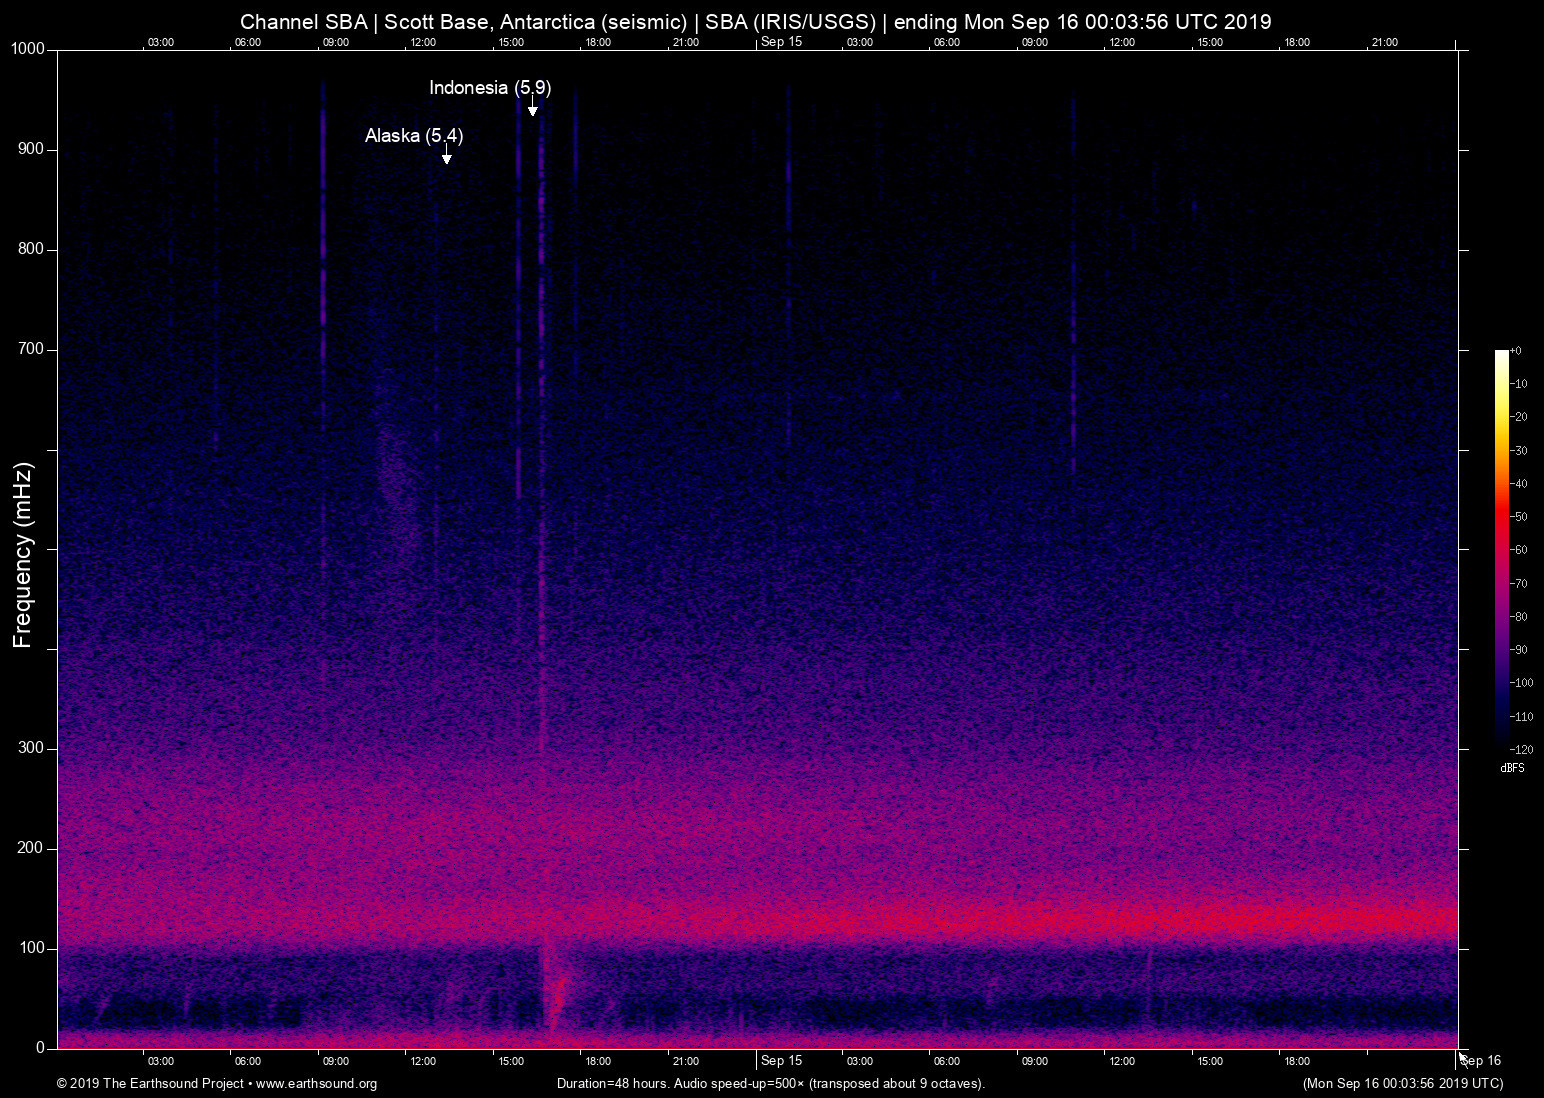The height and width of the screenshot is (1098, 1544).
Task: Click the 300 frequency tick label
Action: tap(32, 748)
